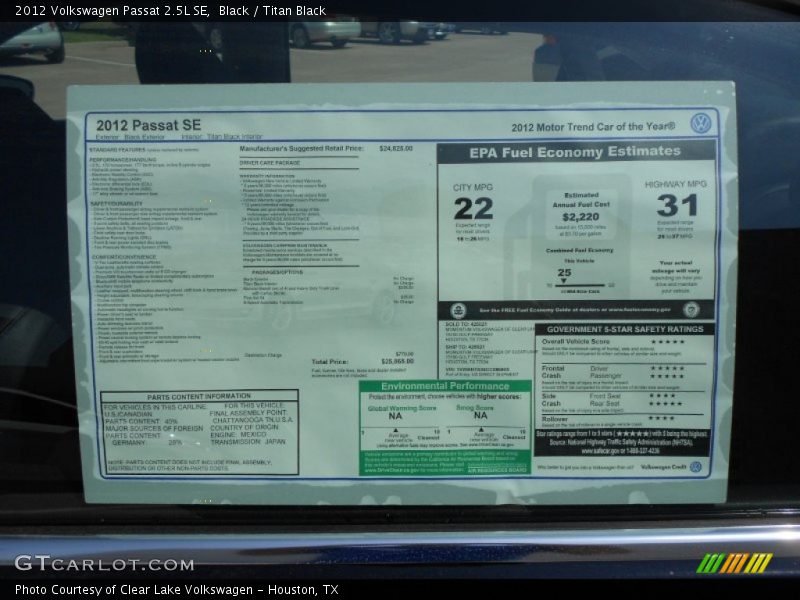Click the EPA seal left of fuel guide note

pyautogui.click(x=458, y=310)
